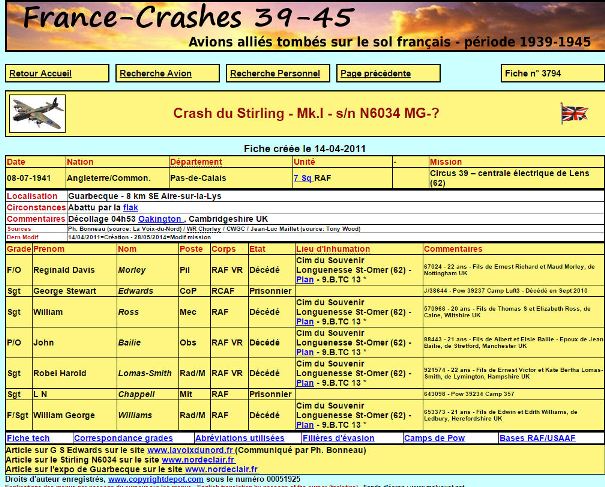The image size is (605, 487).
Task: Click the crash title 'Crash du Stirling - Mk.I'
Action: pyautogui.click(x=306, y=113)
